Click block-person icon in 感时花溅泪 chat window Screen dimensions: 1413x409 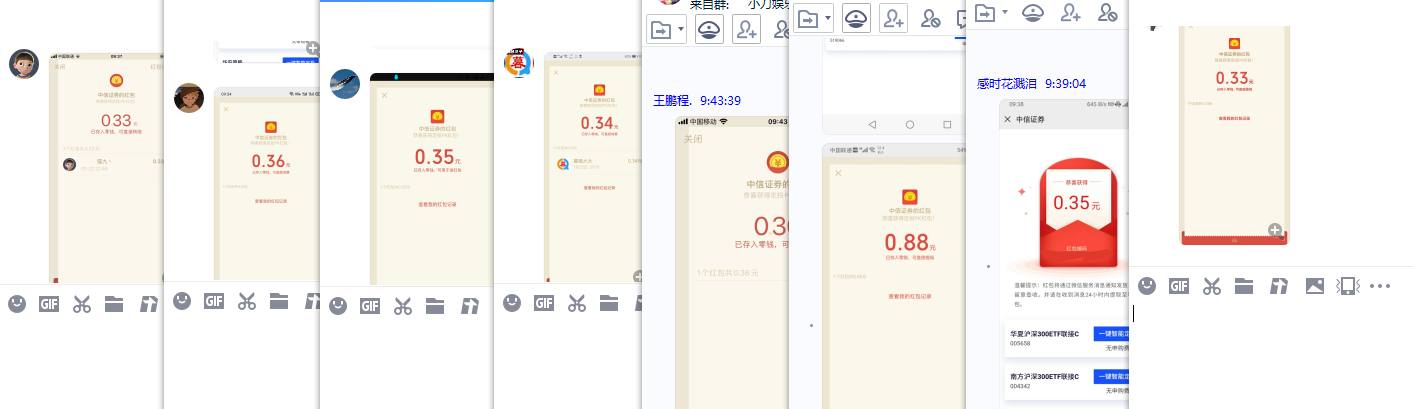point(1107,12)
